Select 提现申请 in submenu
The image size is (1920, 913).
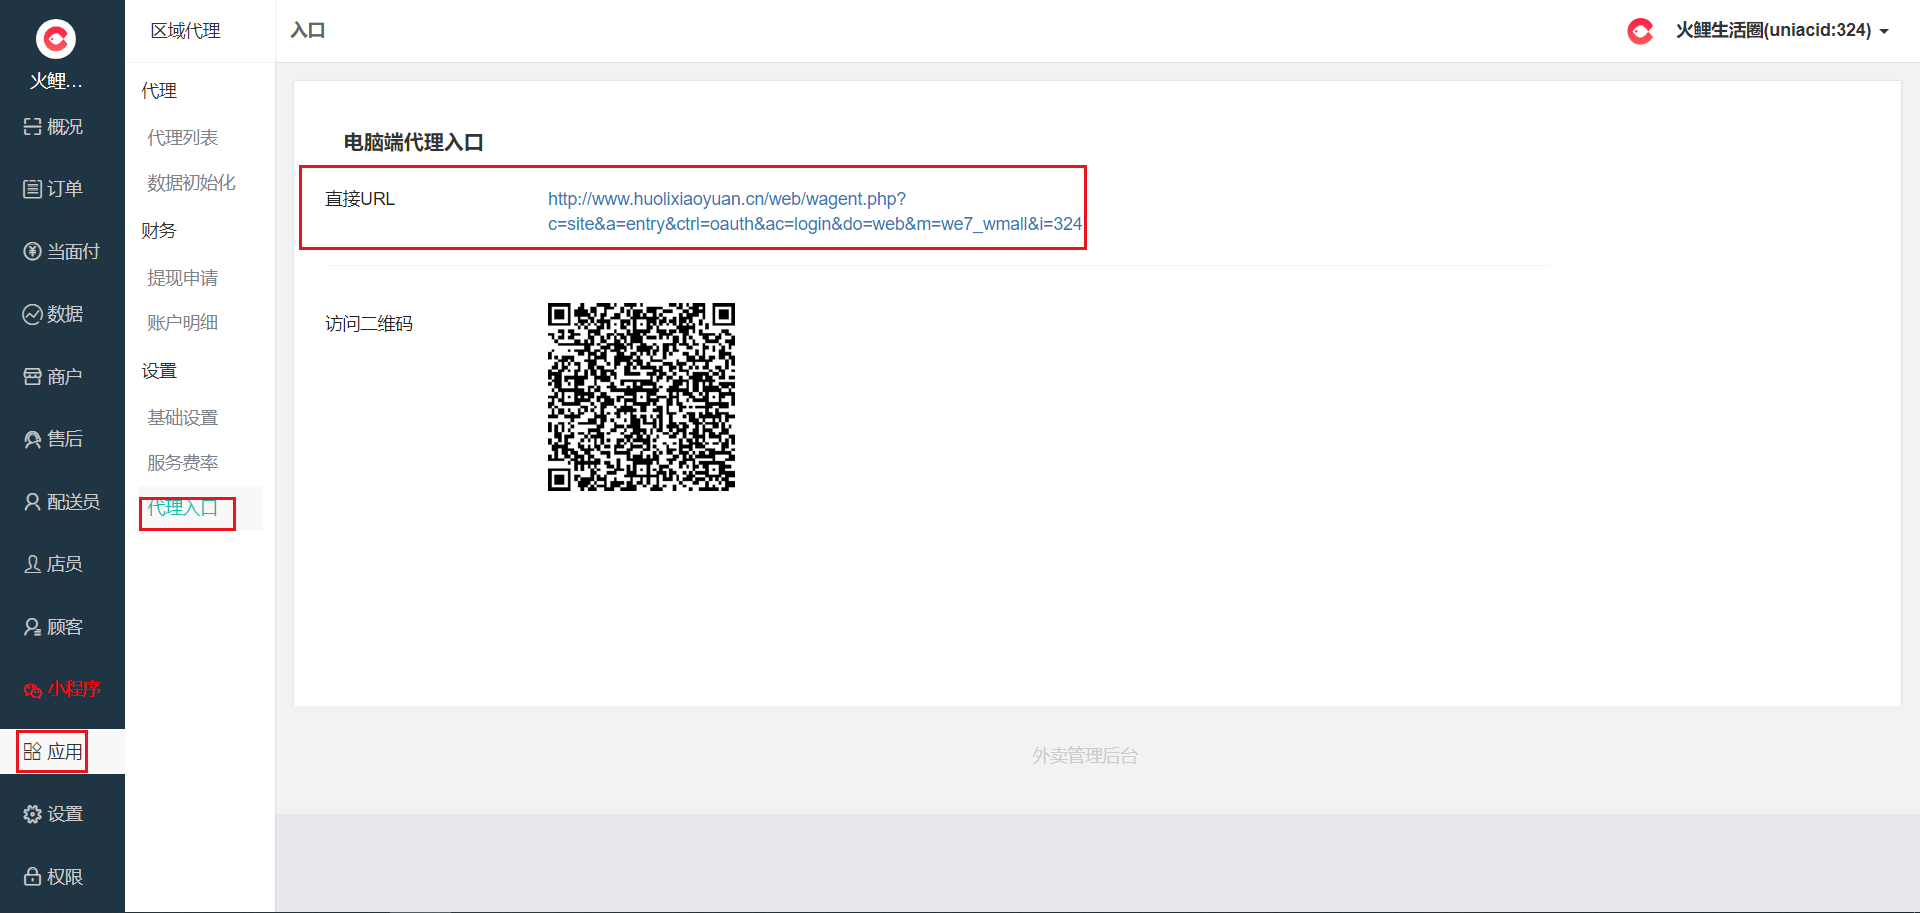pyautogui.click(x=182, y=278)
